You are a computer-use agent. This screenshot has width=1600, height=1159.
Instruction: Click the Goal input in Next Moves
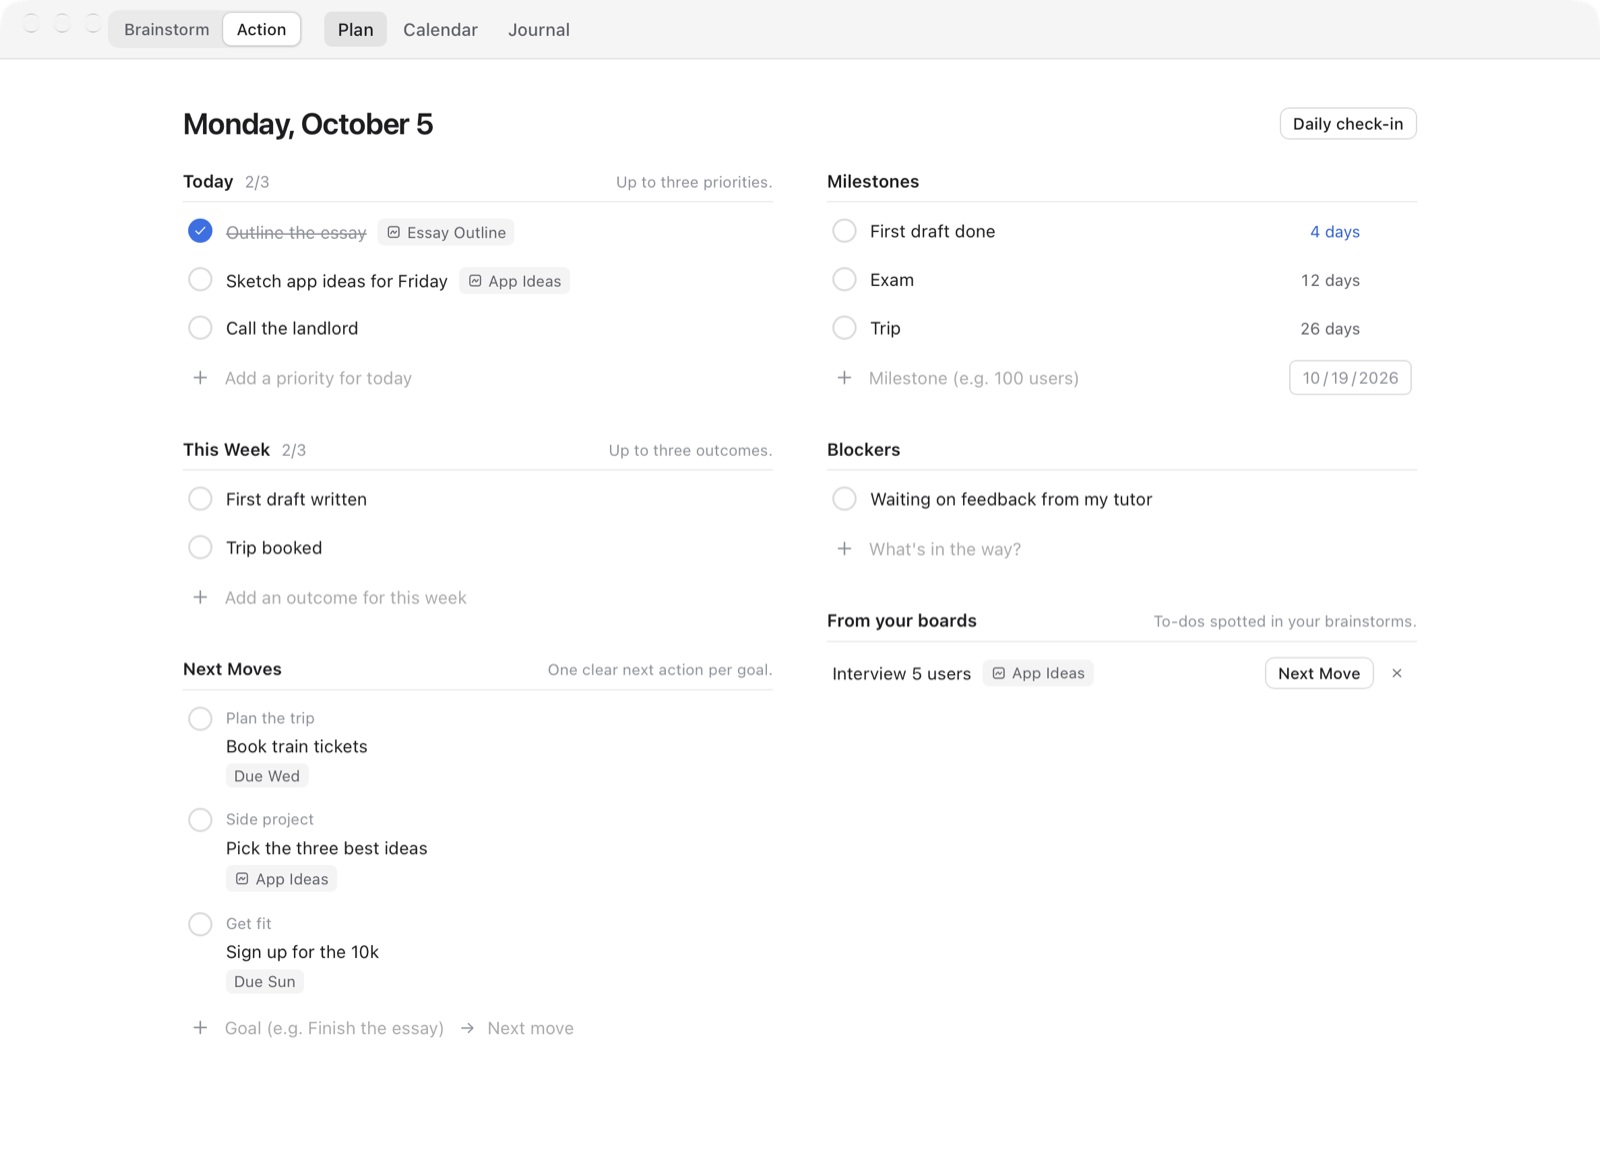tap(334, 1028)
